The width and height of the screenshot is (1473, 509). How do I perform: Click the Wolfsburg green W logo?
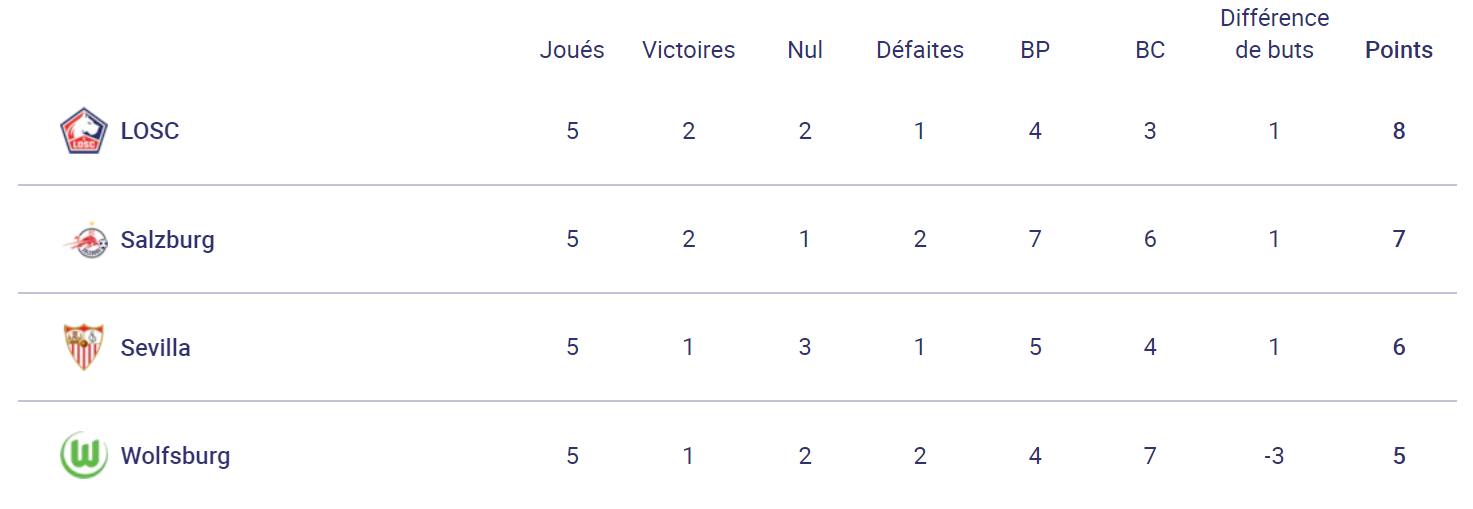(84, 456)
